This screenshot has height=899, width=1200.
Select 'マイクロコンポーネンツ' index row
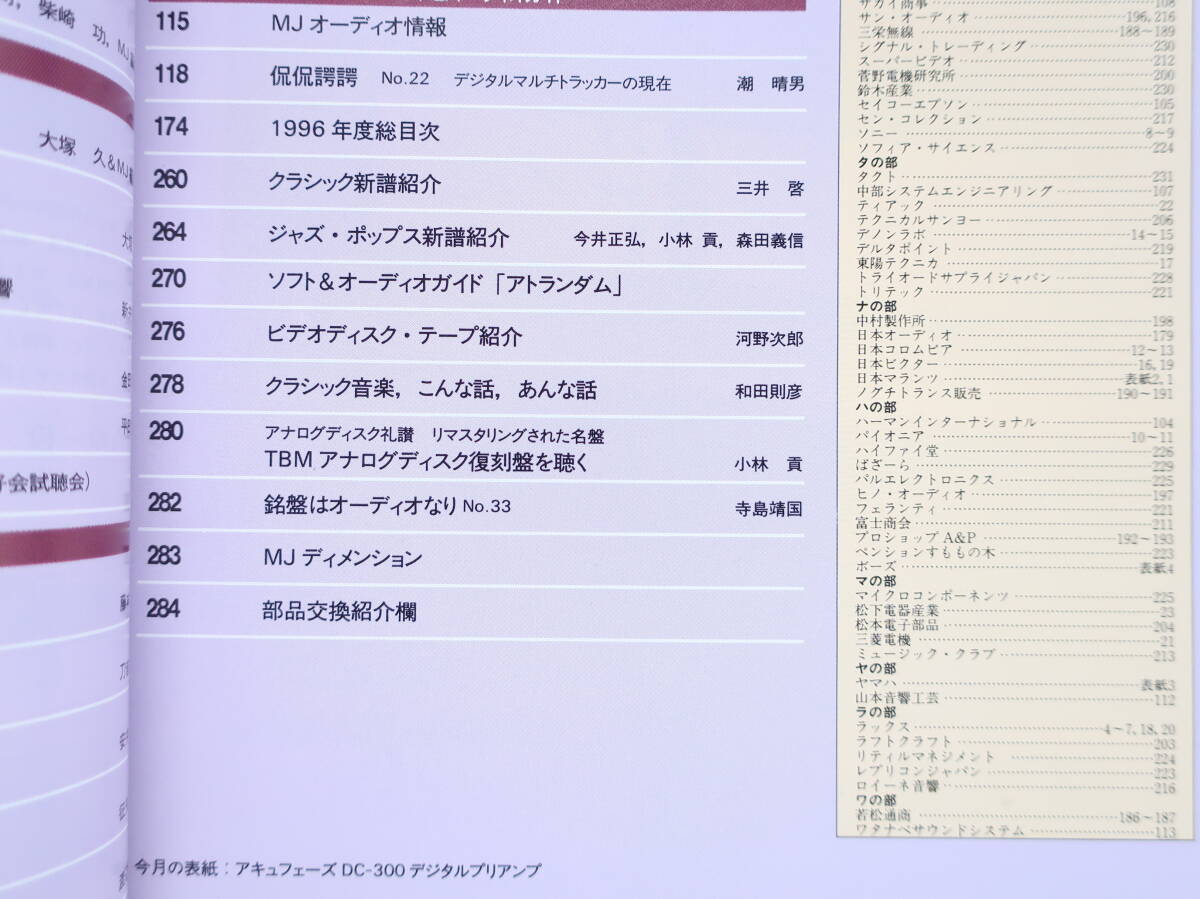tap(1016, 596)
